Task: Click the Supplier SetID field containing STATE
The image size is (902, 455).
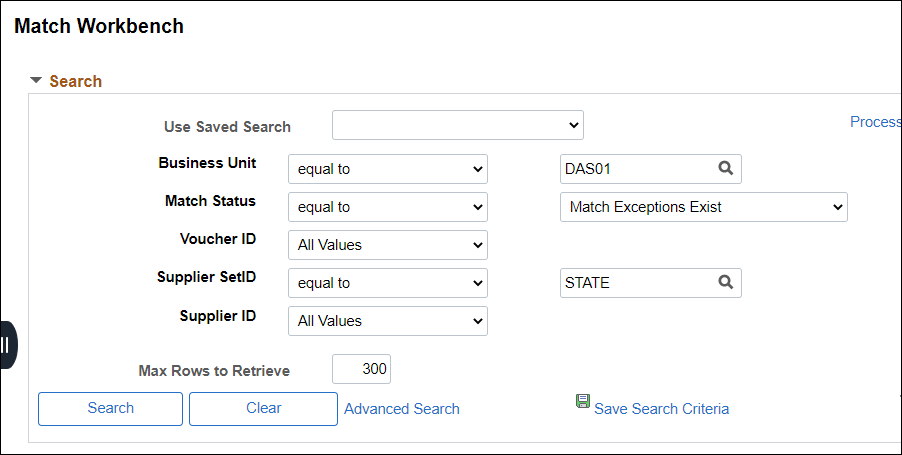Action: (x=651, y=283)
